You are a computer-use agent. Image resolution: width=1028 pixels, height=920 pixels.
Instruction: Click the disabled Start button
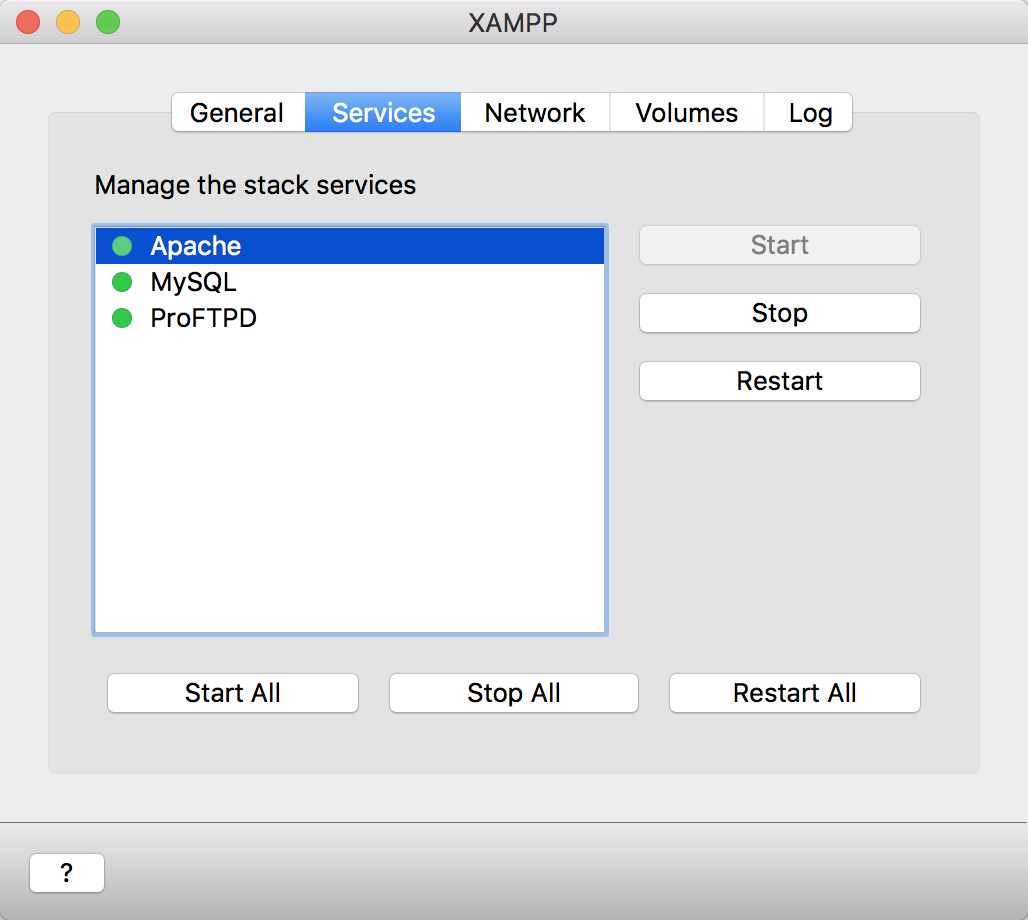[780, 245]
